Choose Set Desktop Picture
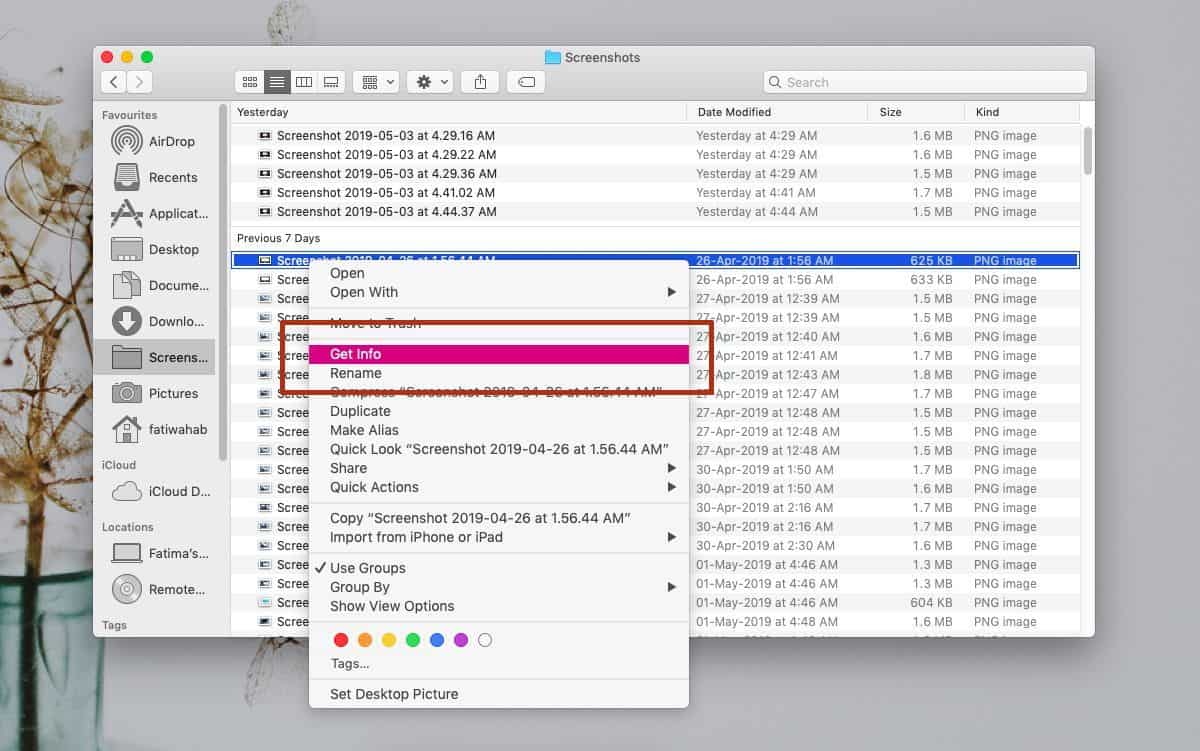The width and height of the screenshot is (1200, 751). [x=499, y=694]
